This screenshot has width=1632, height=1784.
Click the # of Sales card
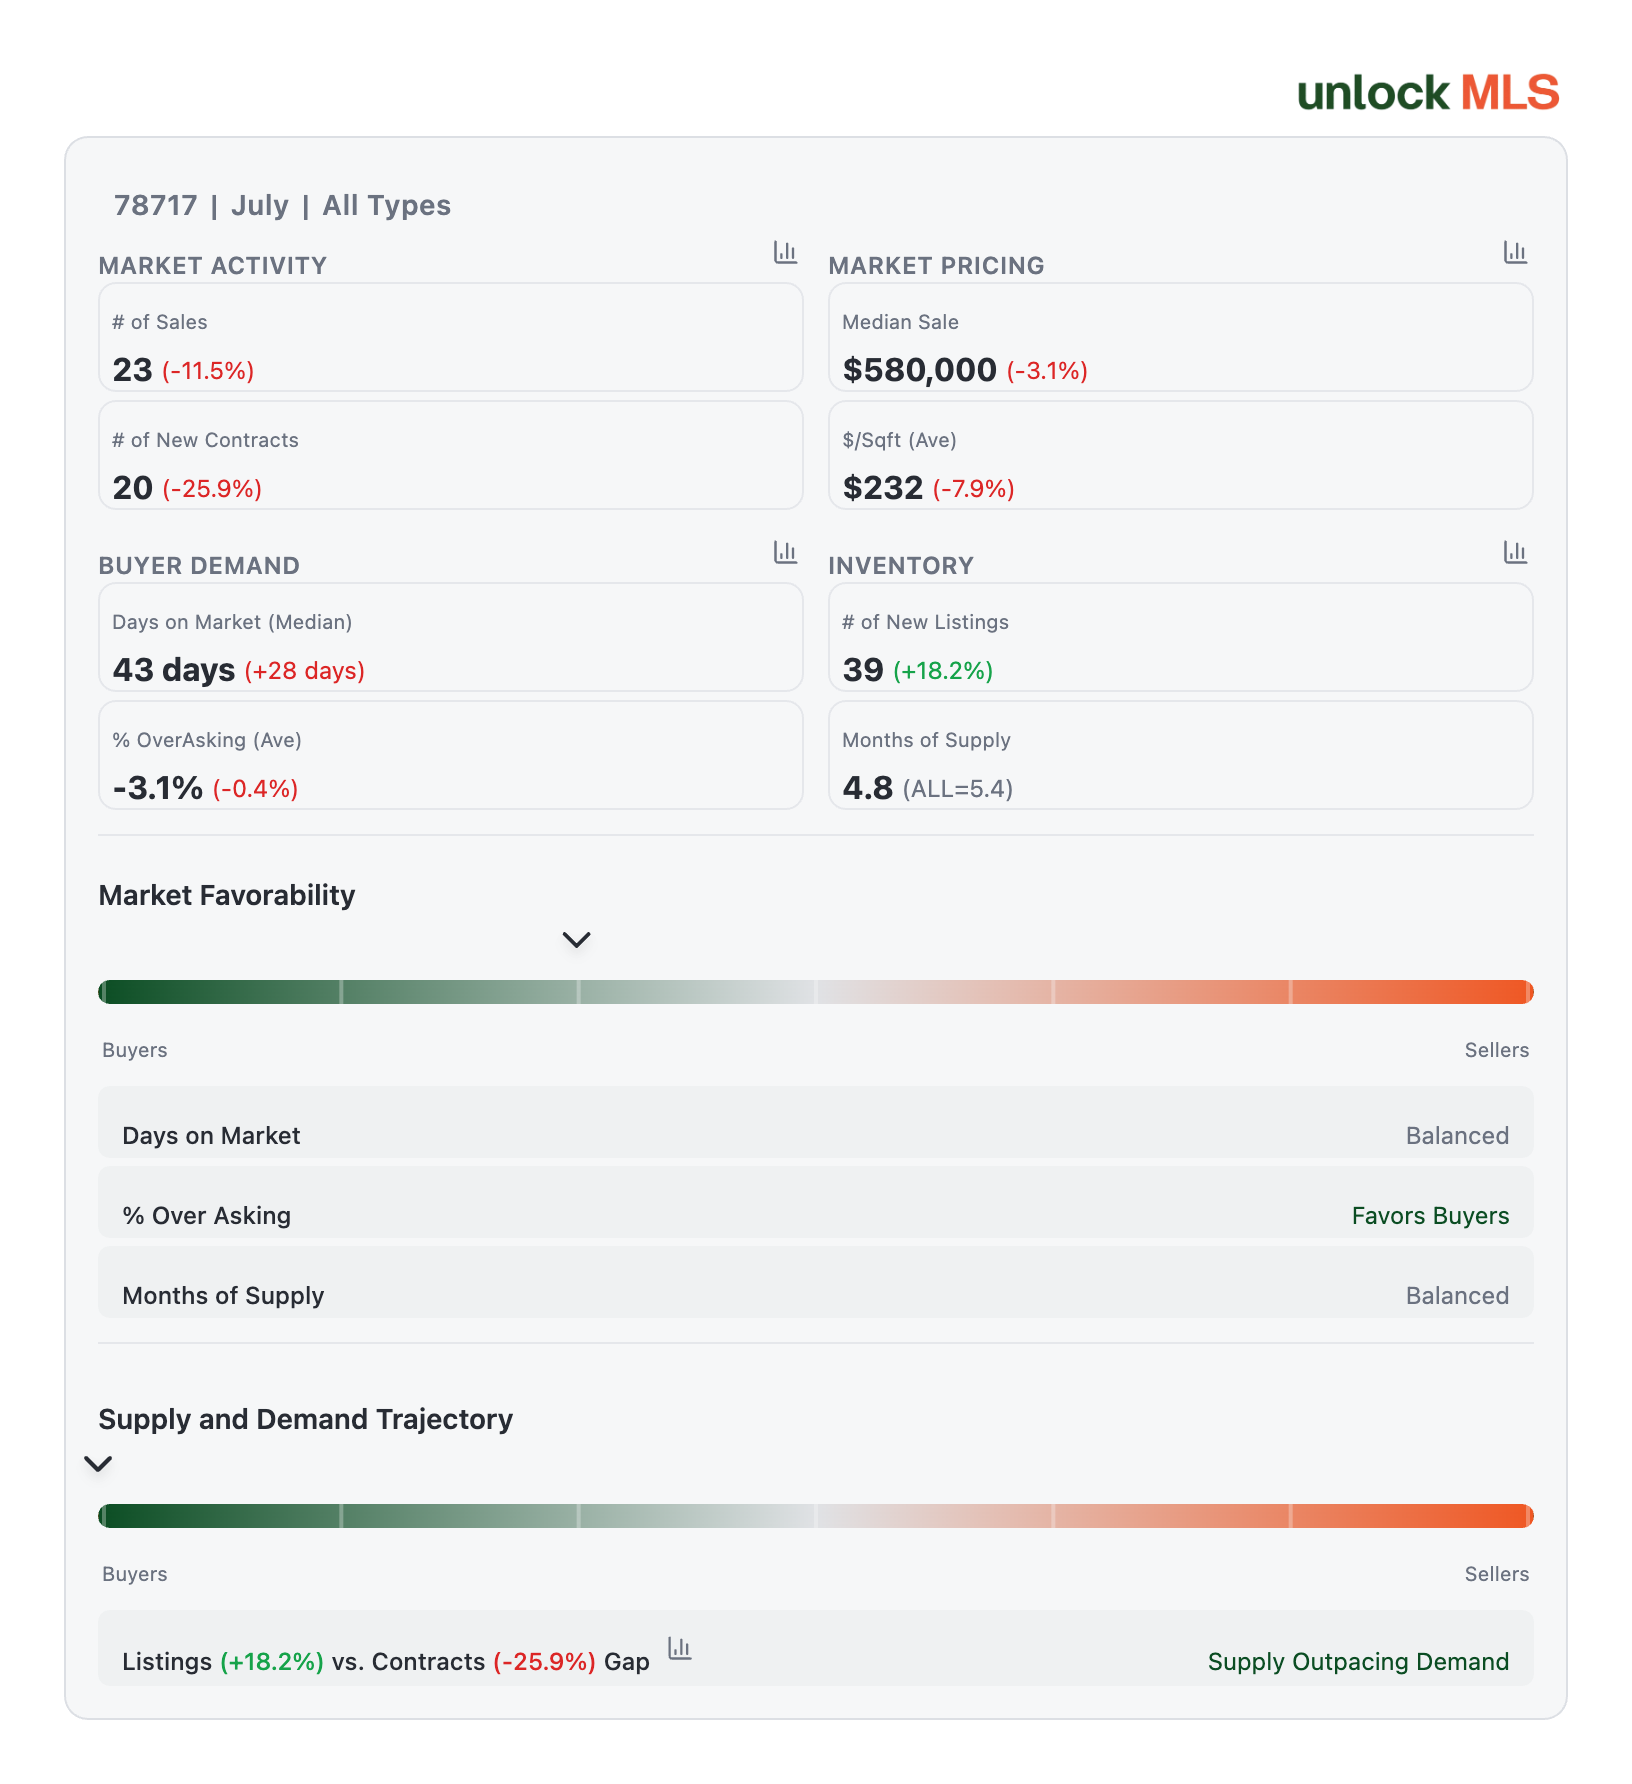[x=451, y=337]
